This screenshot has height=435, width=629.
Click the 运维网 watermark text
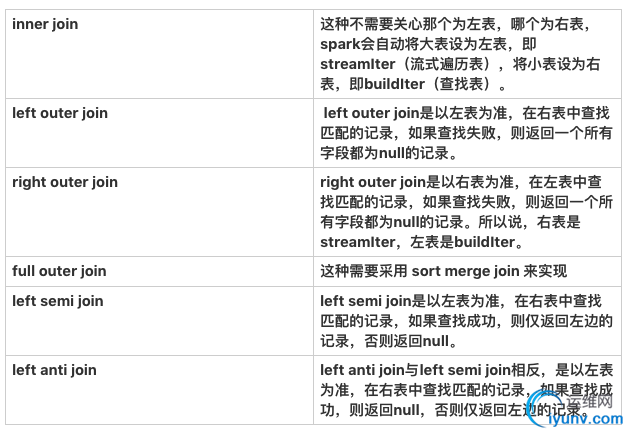click(x=590, y=401)
